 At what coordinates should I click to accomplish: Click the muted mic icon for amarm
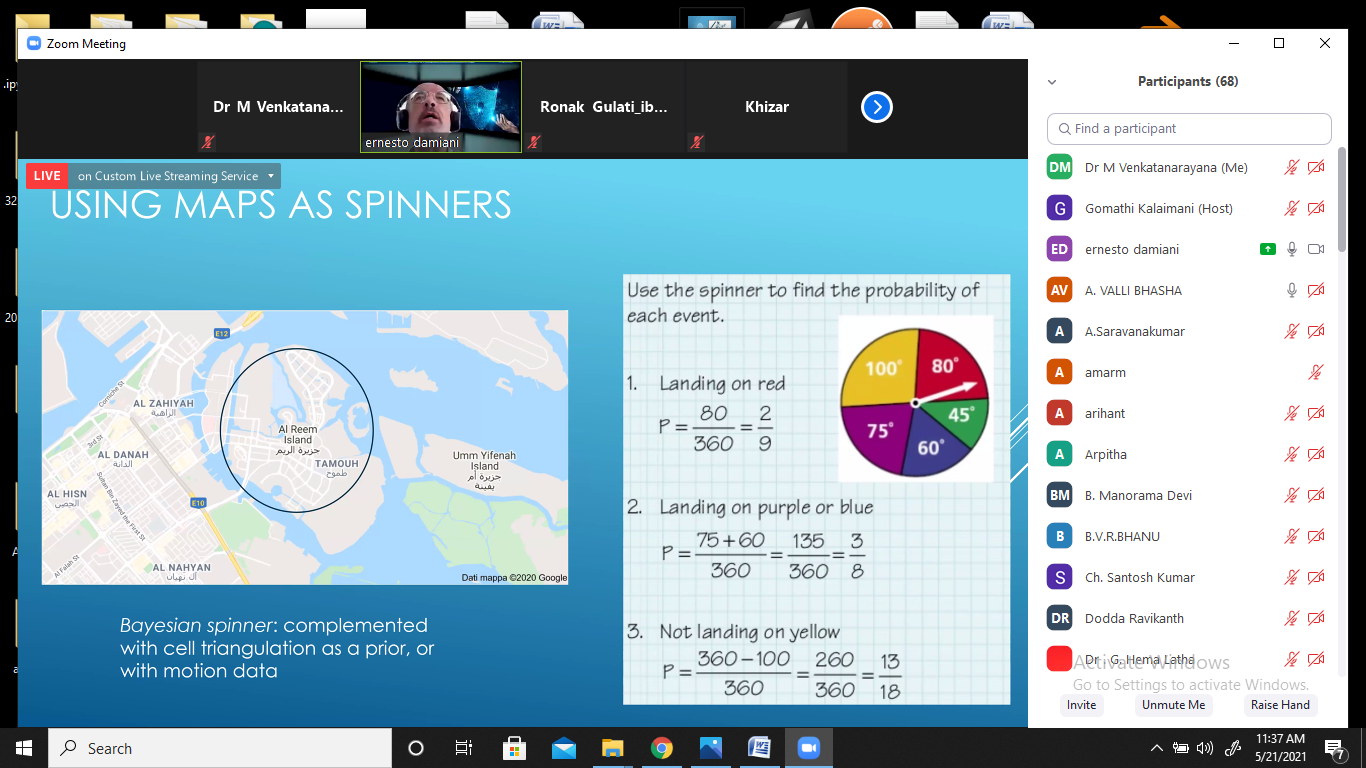(1316, 373)
